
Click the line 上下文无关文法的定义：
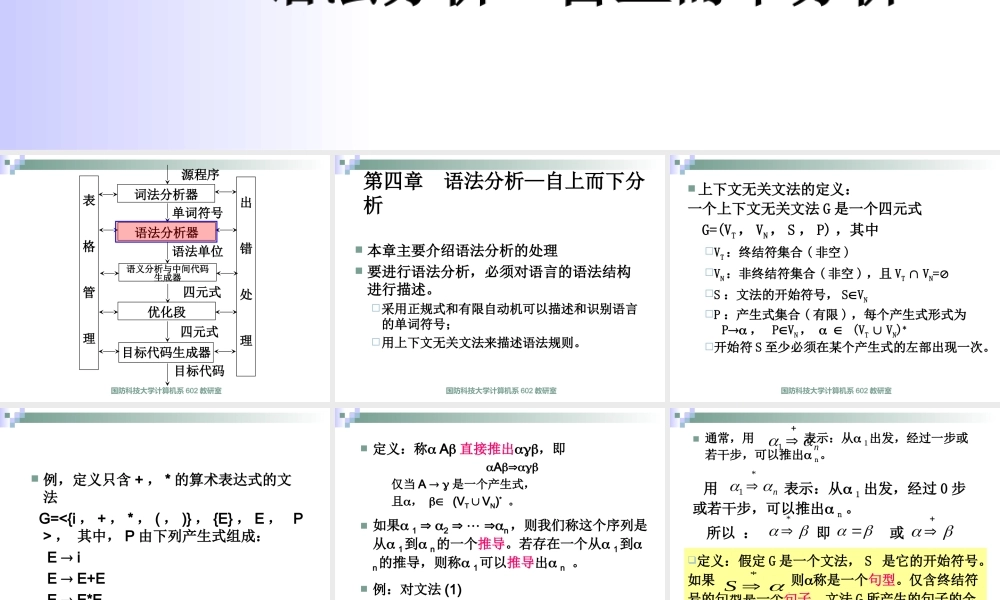[x=774, y=189]
